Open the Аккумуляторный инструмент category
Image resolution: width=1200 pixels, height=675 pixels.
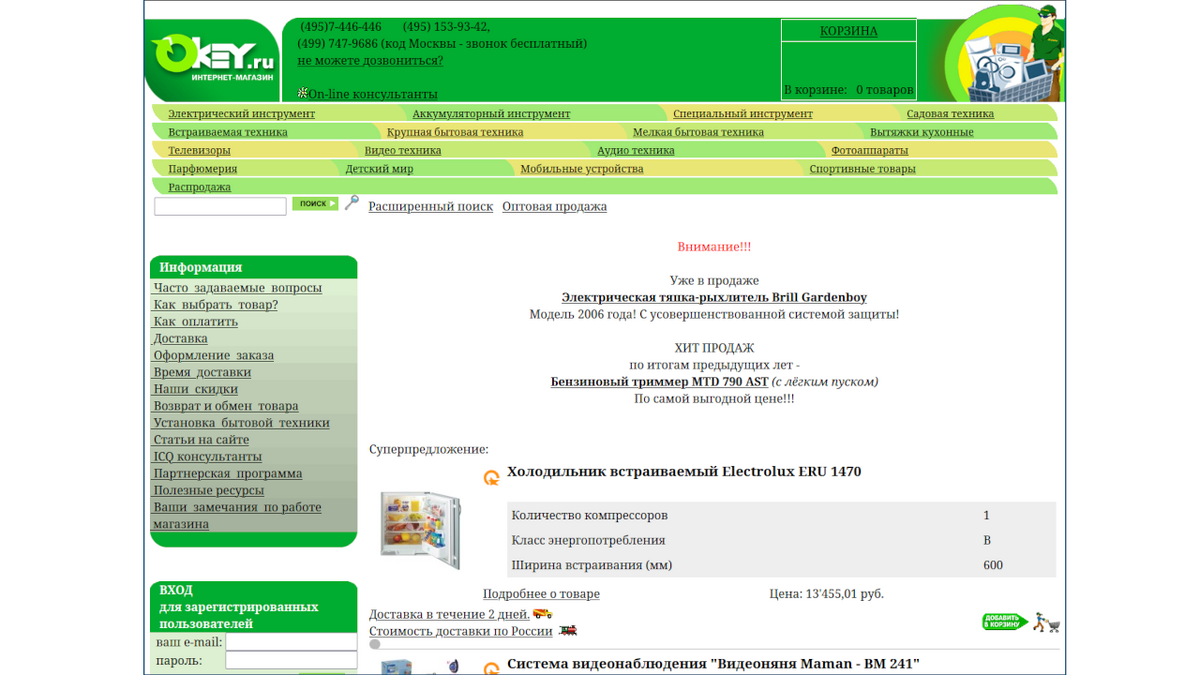coord(491,114)
